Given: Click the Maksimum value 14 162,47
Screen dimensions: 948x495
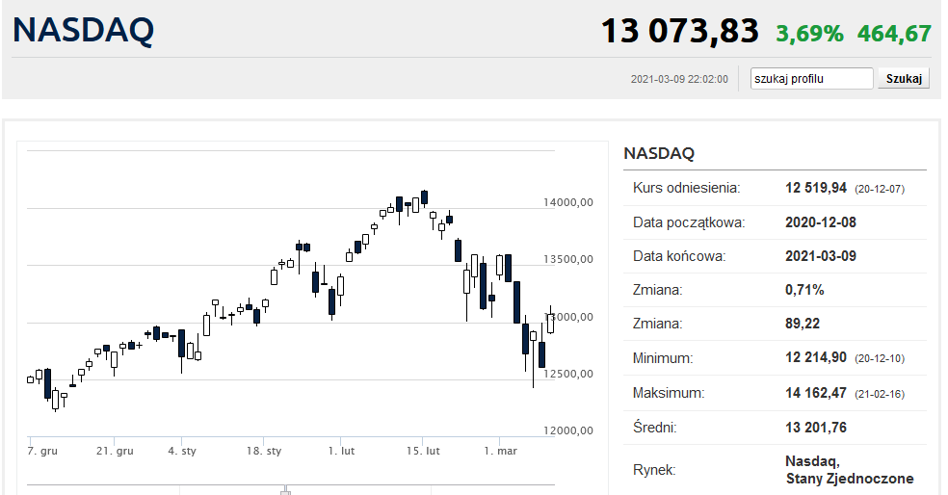Looking at the screenshot, I should click(816, 393).
